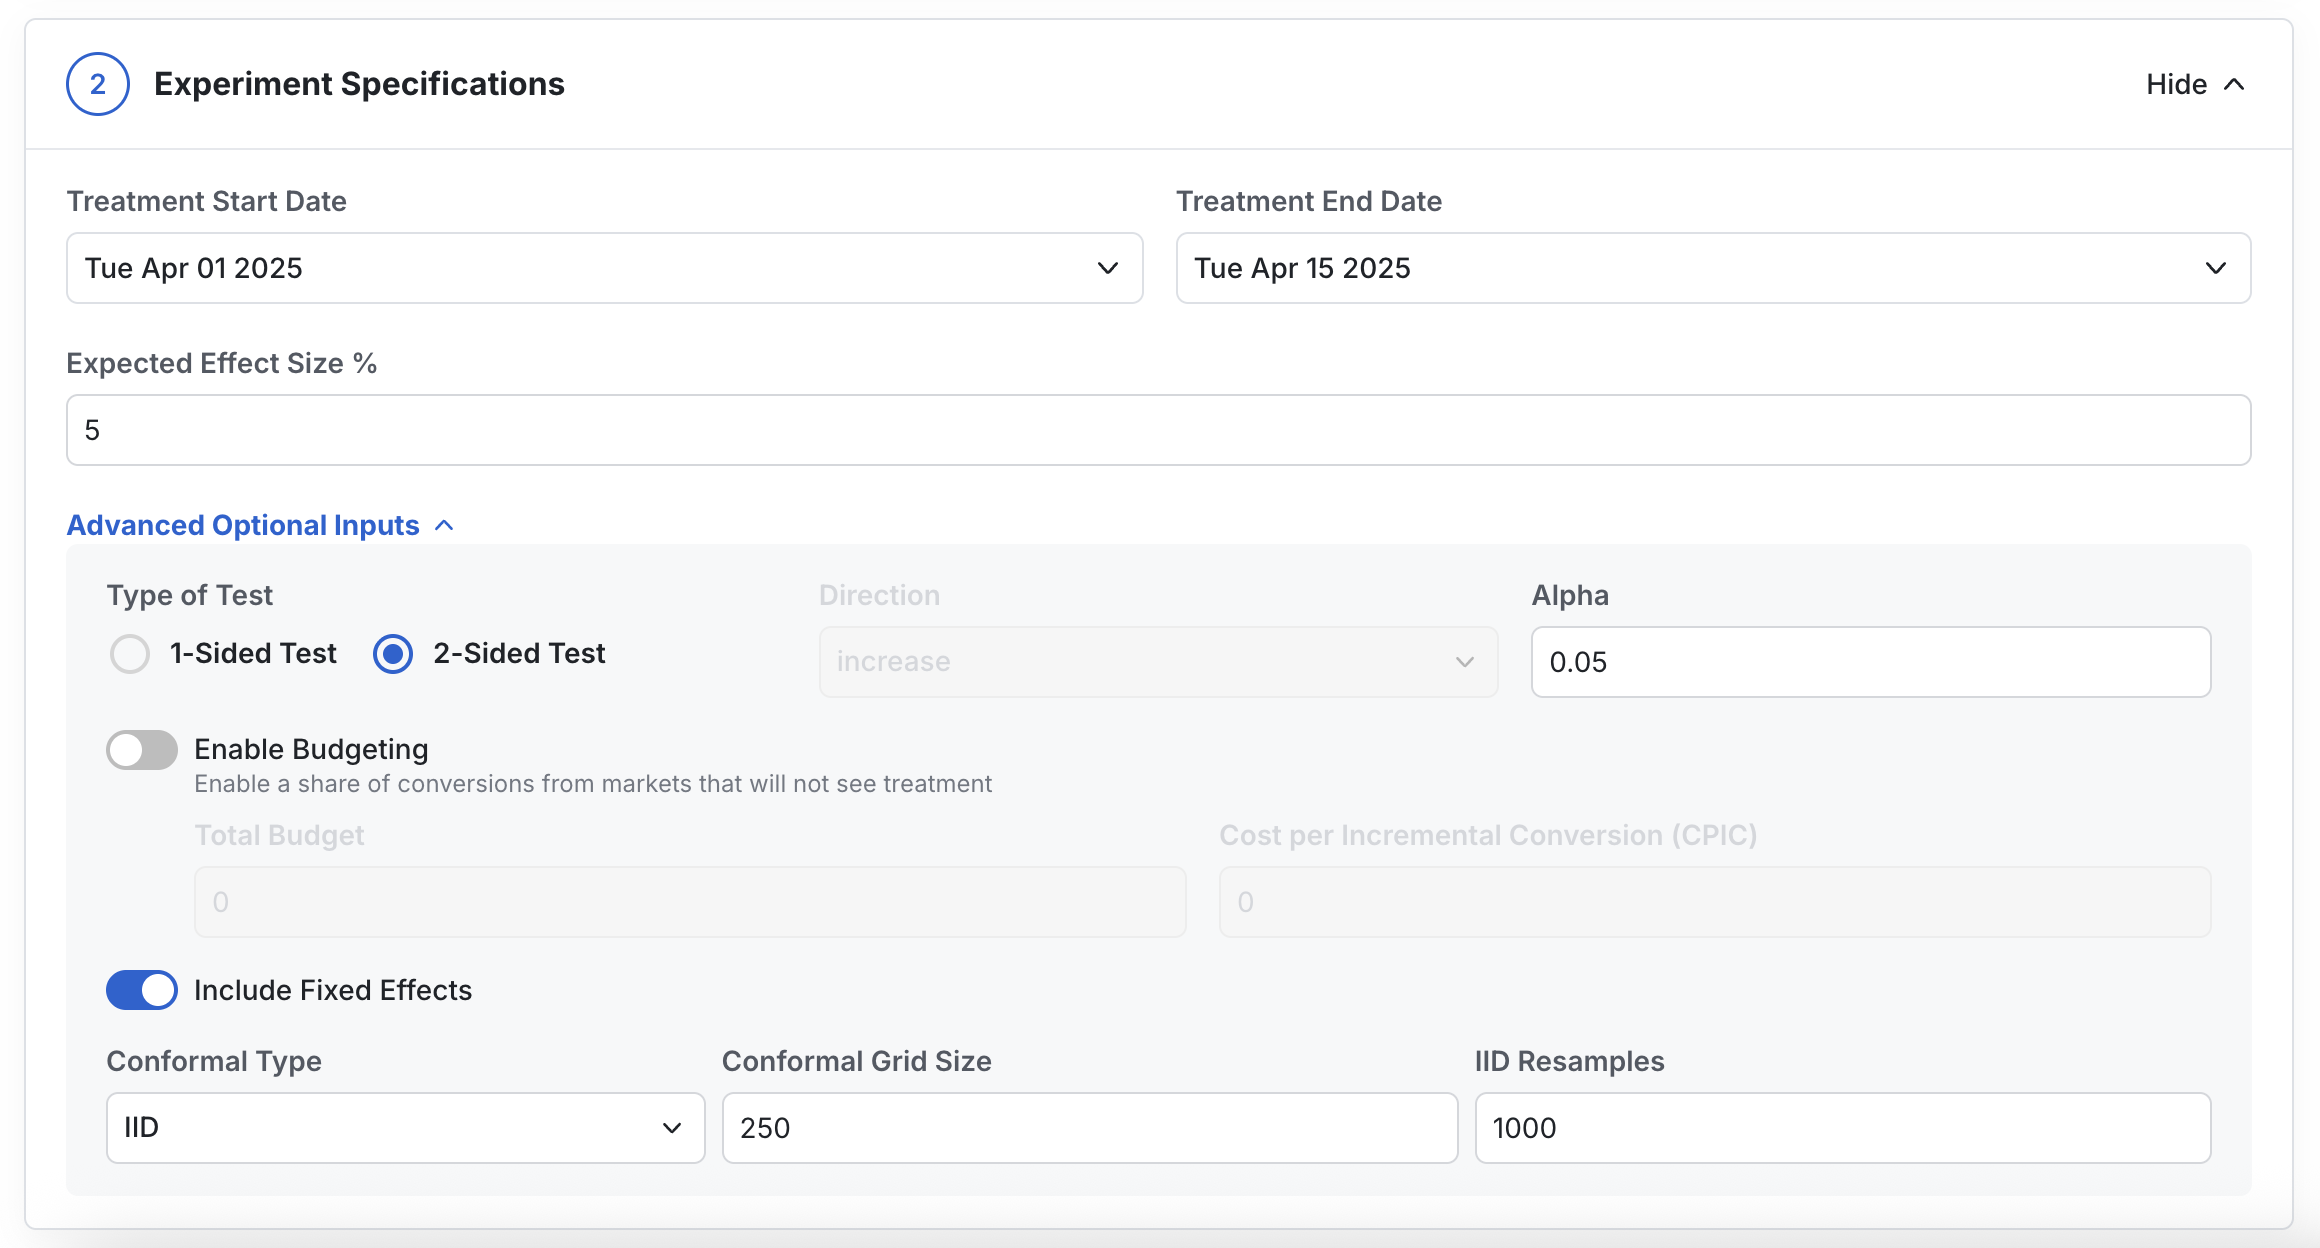Click the Conformal Type dropdown arrow
Viewport: 2320px width, 1248px height.
[671, 1128]
